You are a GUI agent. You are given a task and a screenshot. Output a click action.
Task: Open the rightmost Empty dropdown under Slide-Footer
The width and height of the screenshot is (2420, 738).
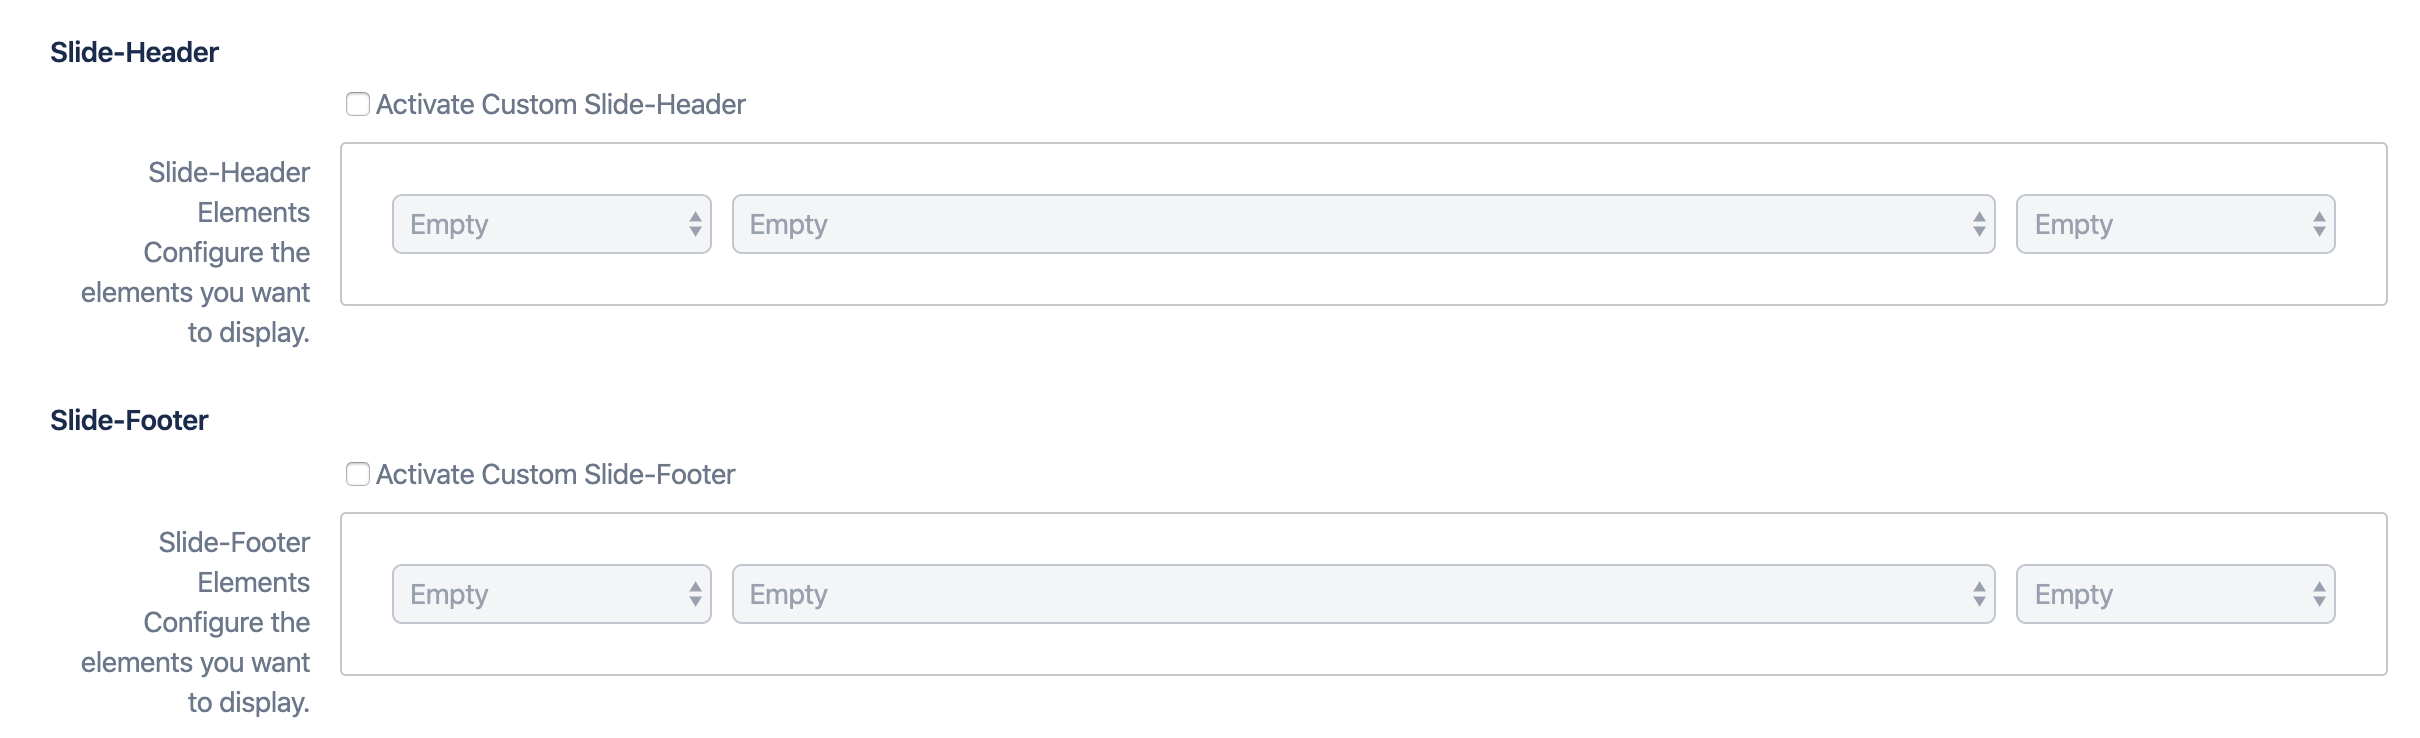pyautogui.click(x=2175, y=594)
